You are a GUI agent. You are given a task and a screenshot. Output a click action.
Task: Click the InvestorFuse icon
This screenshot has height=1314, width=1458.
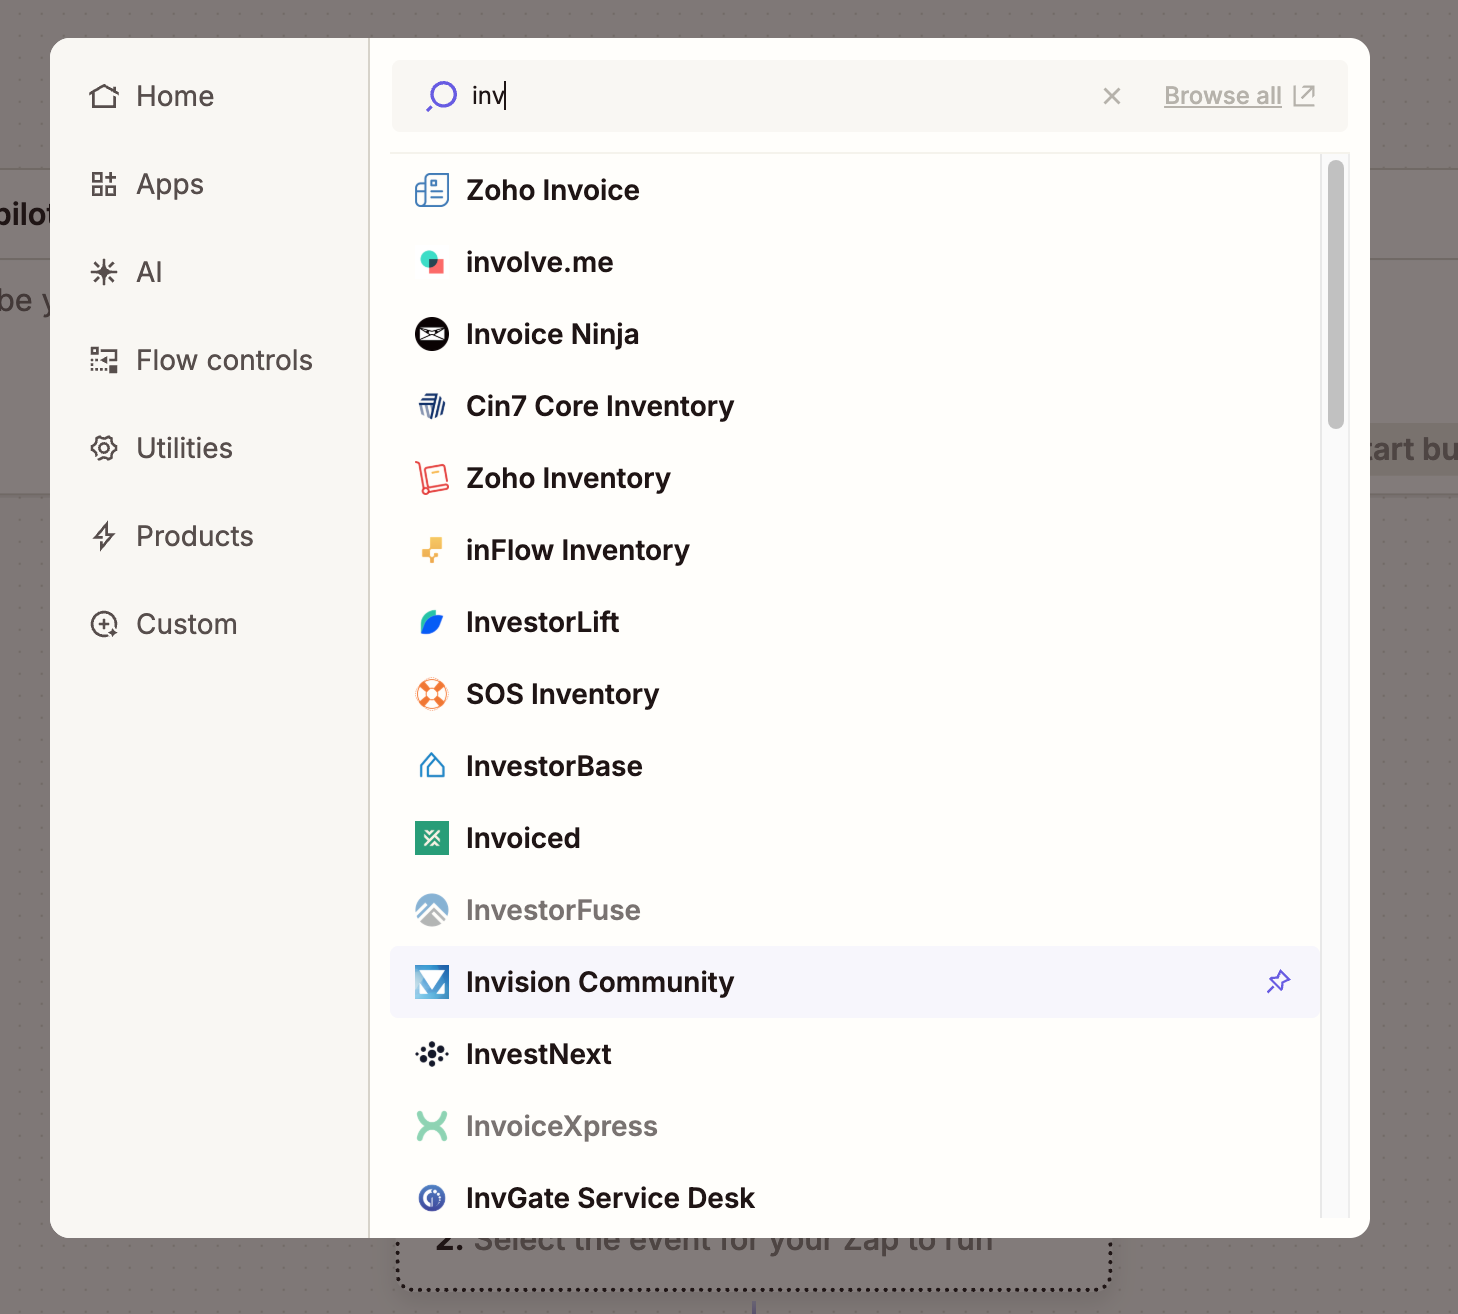(432, 910)
